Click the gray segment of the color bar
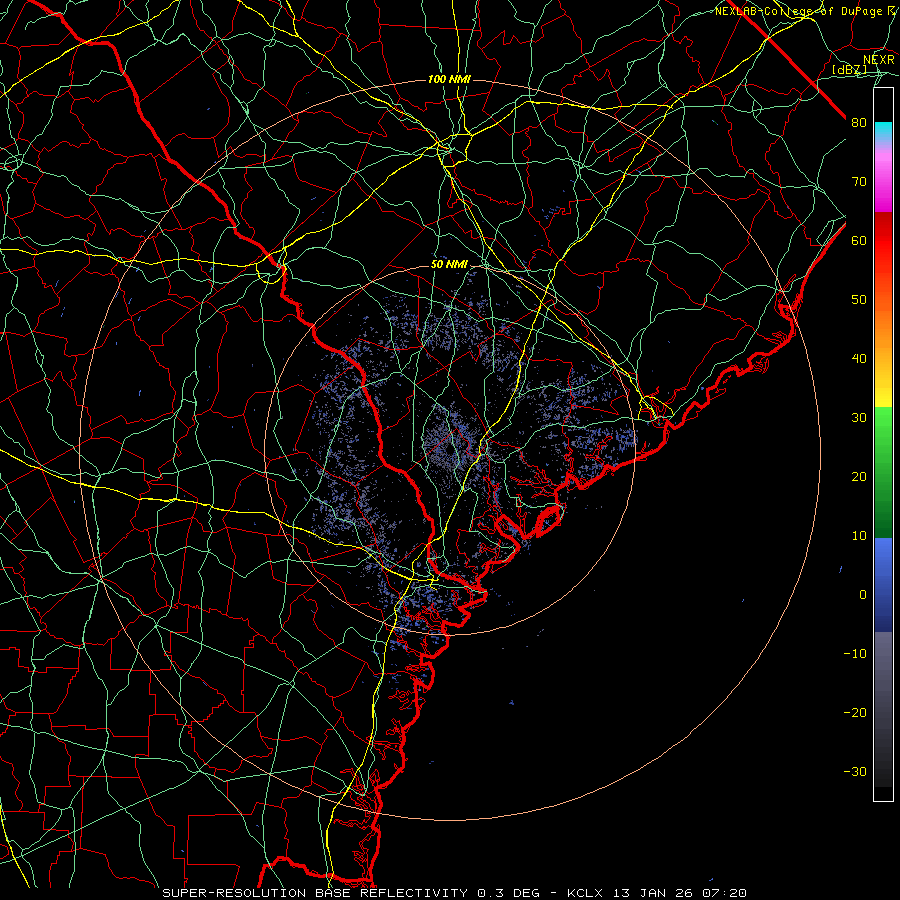 [883, 709]
